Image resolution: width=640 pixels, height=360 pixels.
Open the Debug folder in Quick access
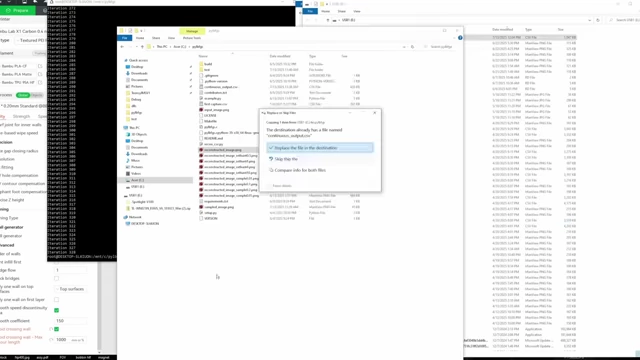click(x=136, y=100)
